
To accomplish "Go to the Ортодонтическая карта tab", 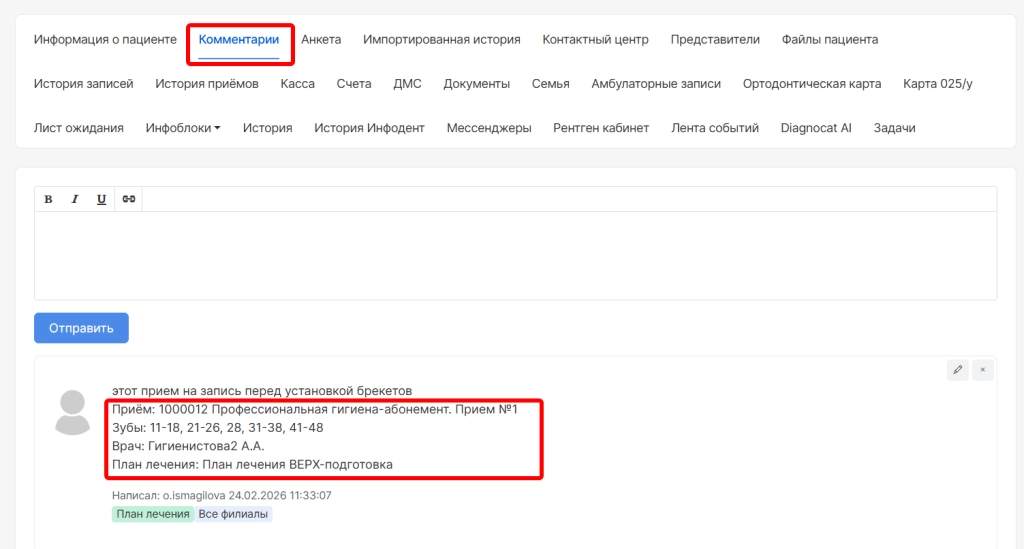I will click(812, 84).
